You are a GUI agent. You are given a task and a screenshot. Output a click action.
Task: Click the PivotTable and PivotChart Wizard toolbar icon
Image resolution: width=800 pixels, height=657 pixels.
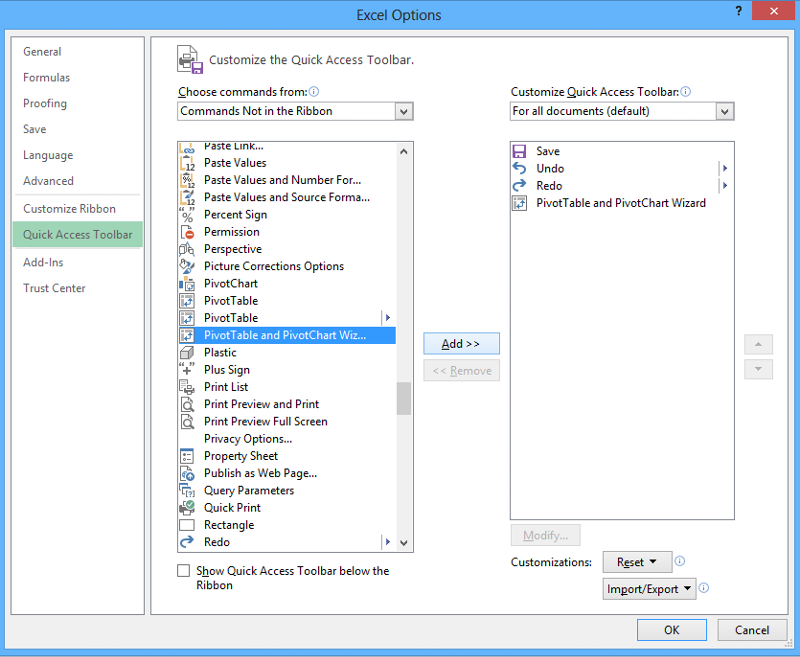point(519,203)
